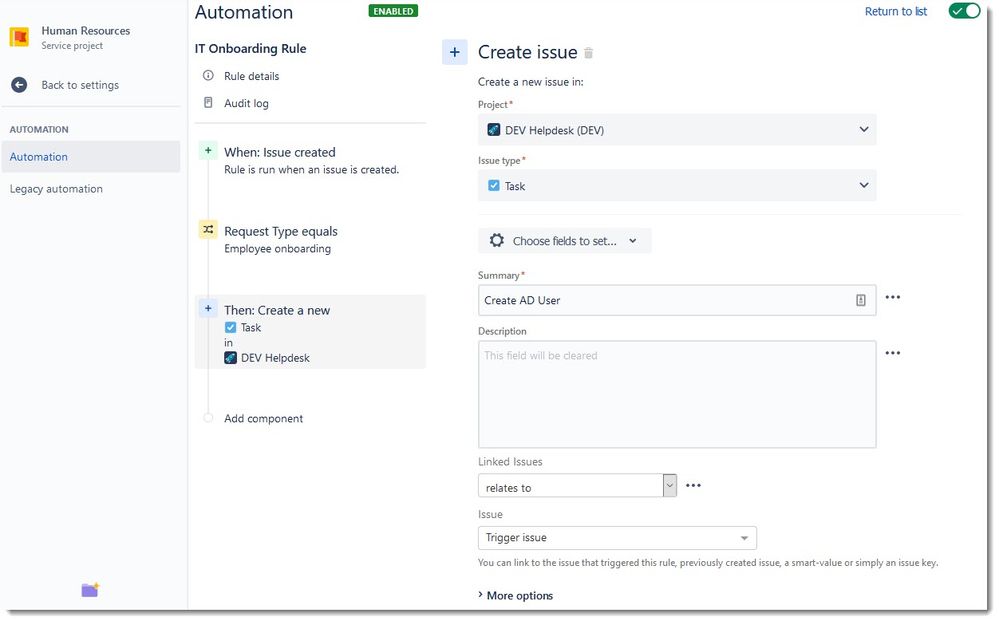Click the Human Resources project avatar icon
The width and height of the screenshot is (999, 622).
pos(19,37)
